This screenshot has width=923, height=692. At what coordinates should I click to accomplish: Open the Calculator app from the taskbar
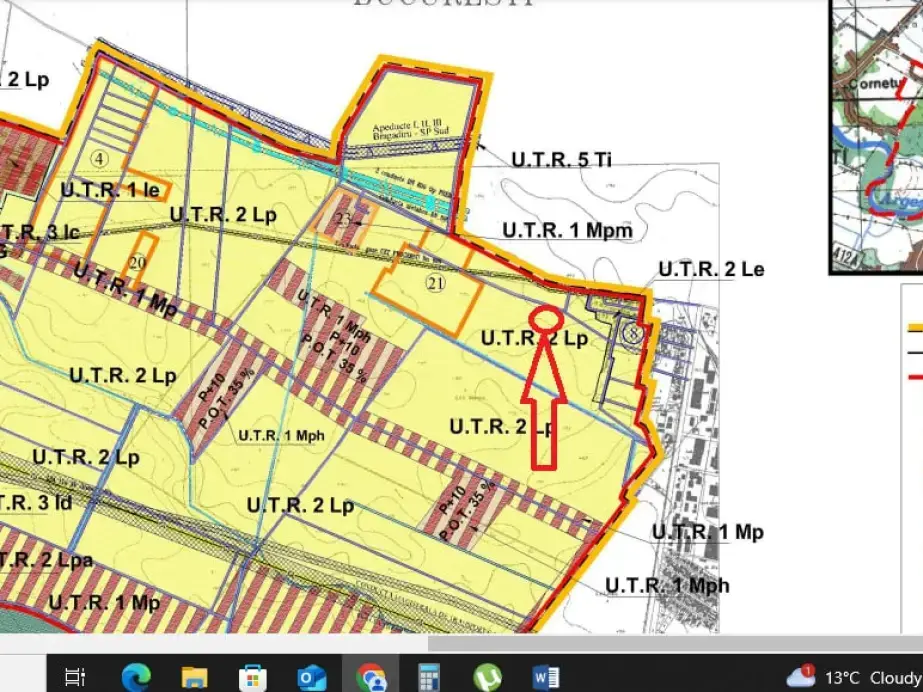click(430, 678)
